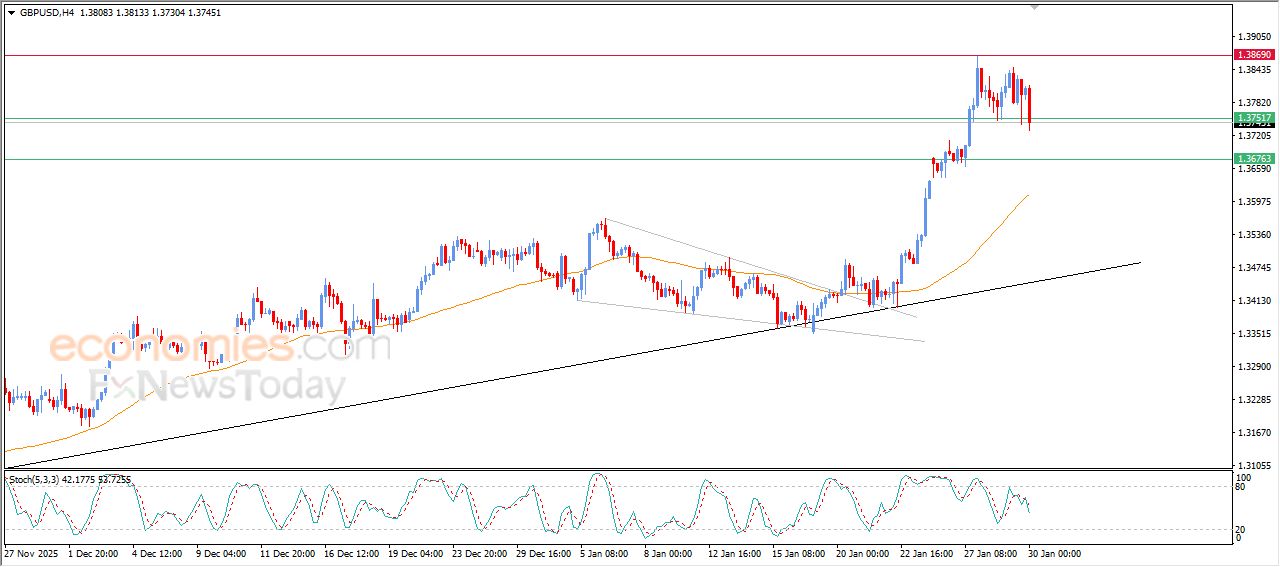Click the 1.31055 price scale value
The width and height of the screenshot is (1280, 567).
pos(1254,466)
